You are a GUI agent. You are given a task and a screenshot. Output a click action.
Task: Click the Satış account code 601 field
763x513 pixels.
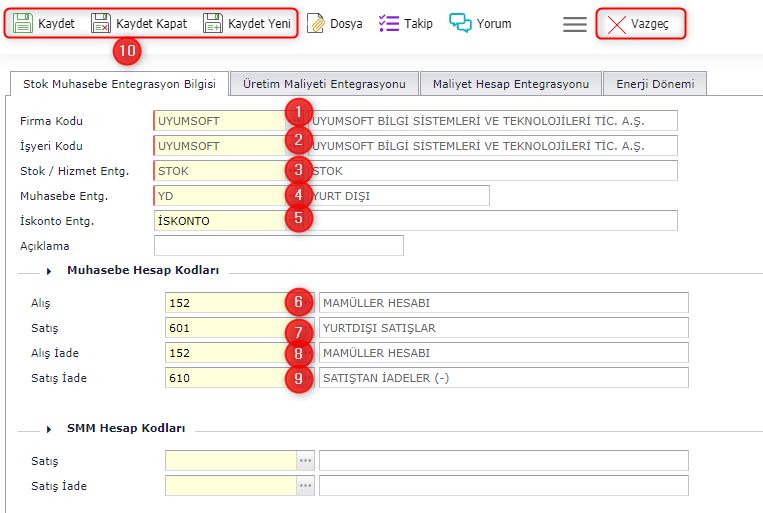[x=228, y=328]
